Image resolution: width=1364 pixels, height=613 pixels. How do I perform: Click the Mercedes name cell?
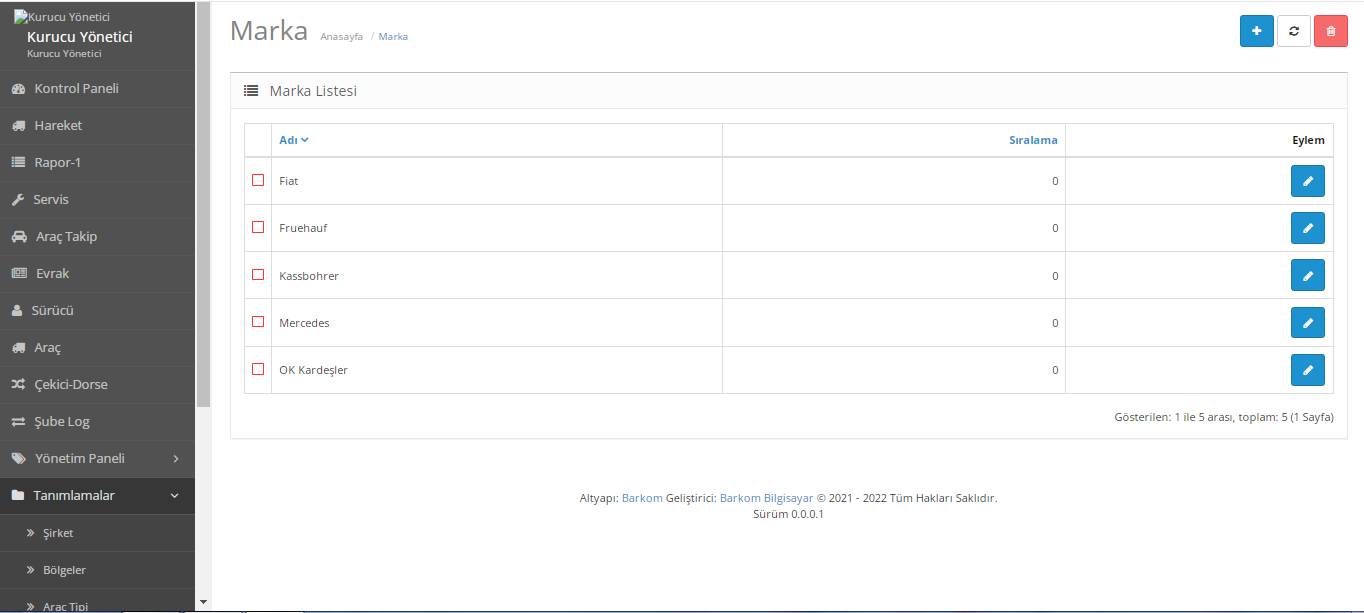[x=496, y=323]
